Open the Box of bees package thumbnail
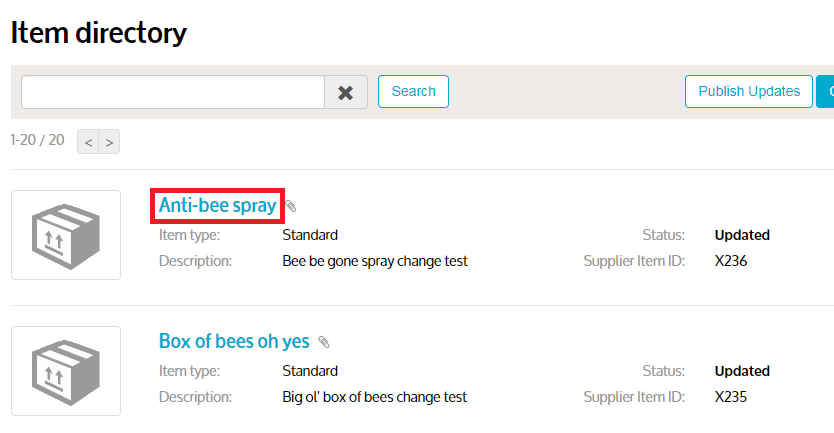The image size is (834, 433). tap(66, 371)
